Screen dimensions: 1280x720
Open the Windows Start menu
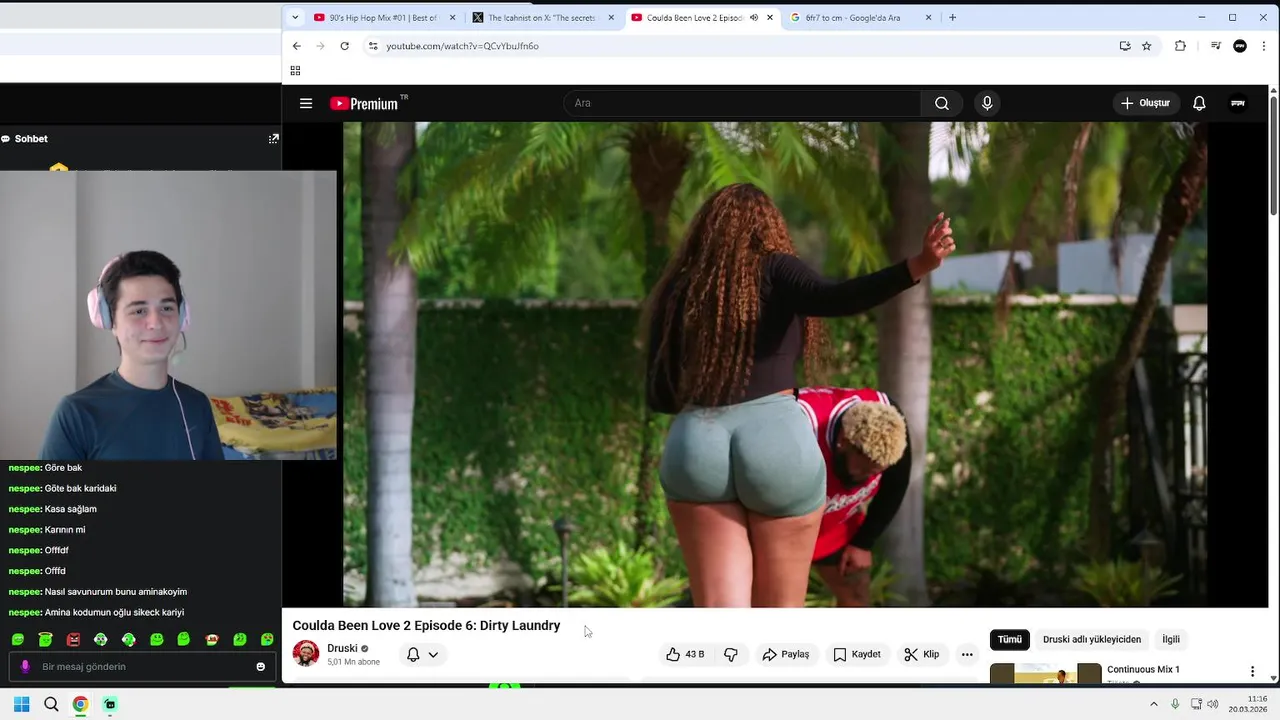pyautogui.click(x=21, y=704)
